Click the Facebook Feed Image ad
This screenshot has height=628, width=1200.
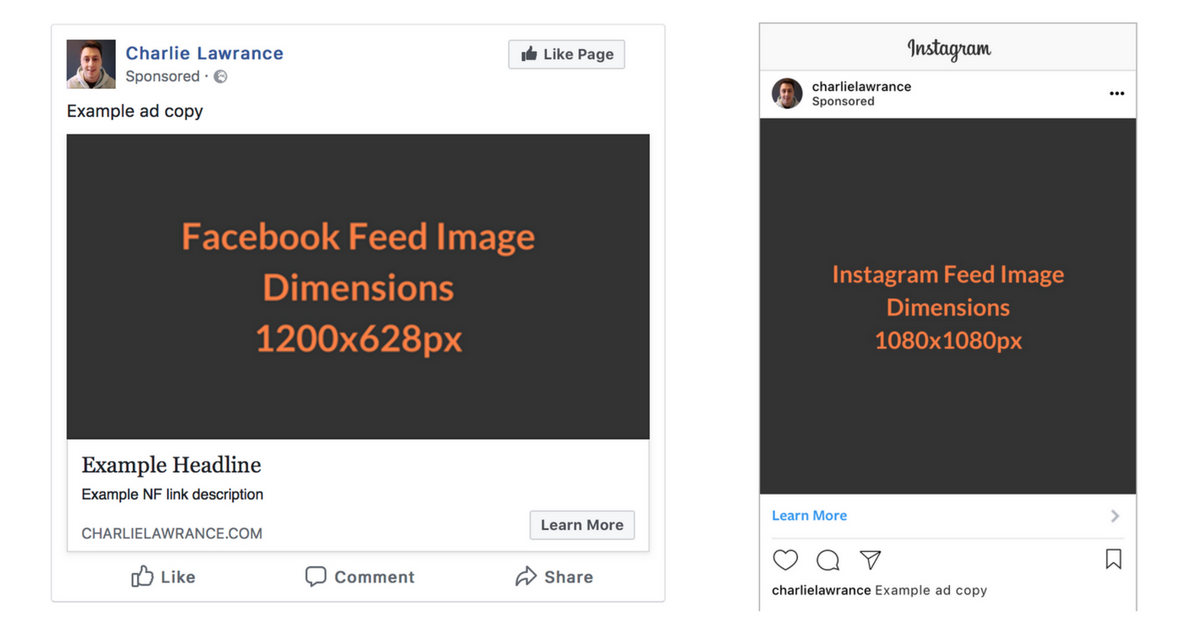358,287
